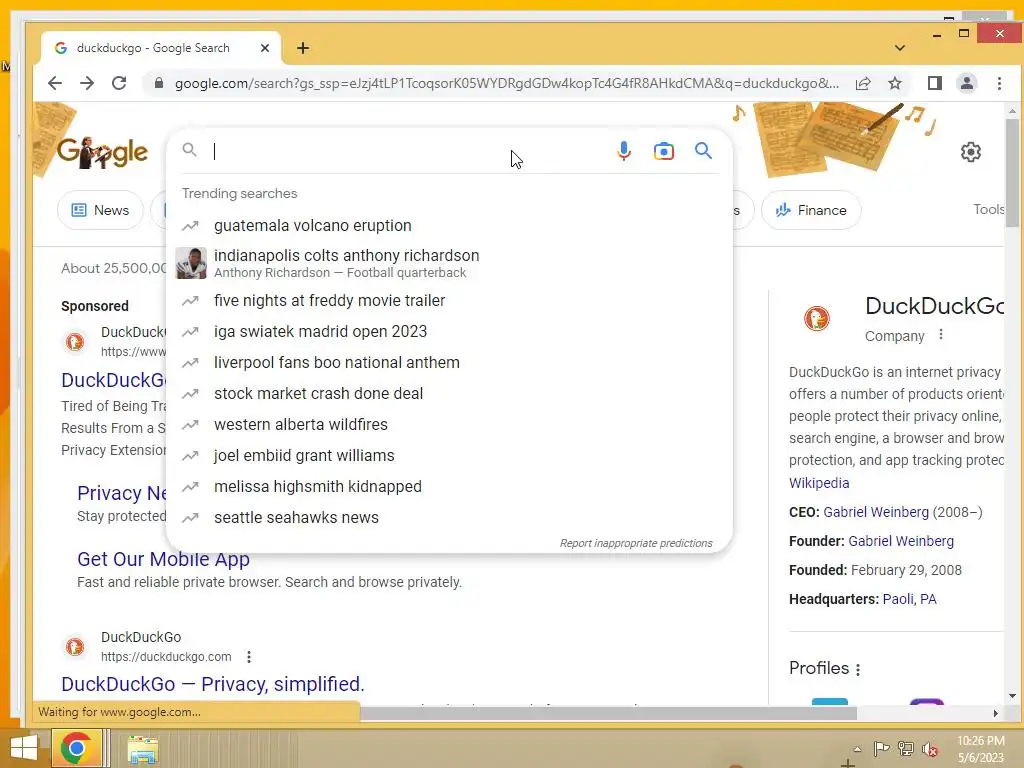Screen dimensions: 1024x768
Task: Click DuckDuckGo logo in knowledge panel
Action: pyautogui.click(x=816, y=319)
